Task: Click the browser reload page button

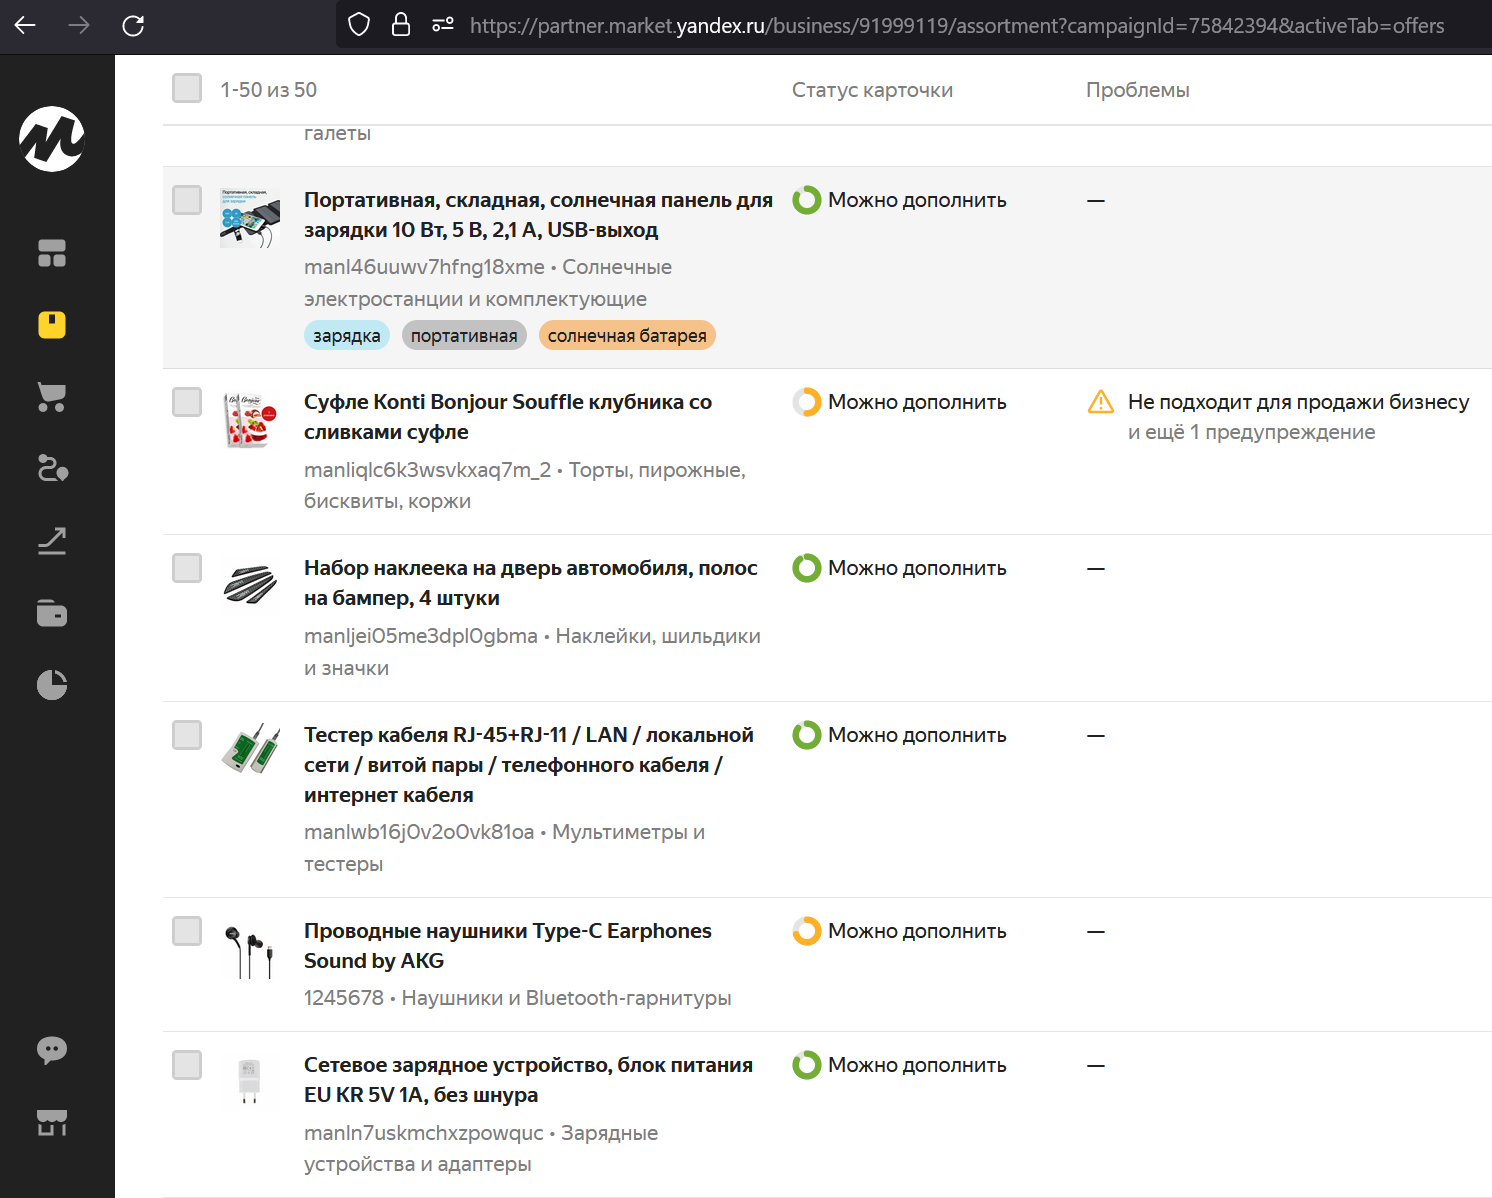Action: 133,26
